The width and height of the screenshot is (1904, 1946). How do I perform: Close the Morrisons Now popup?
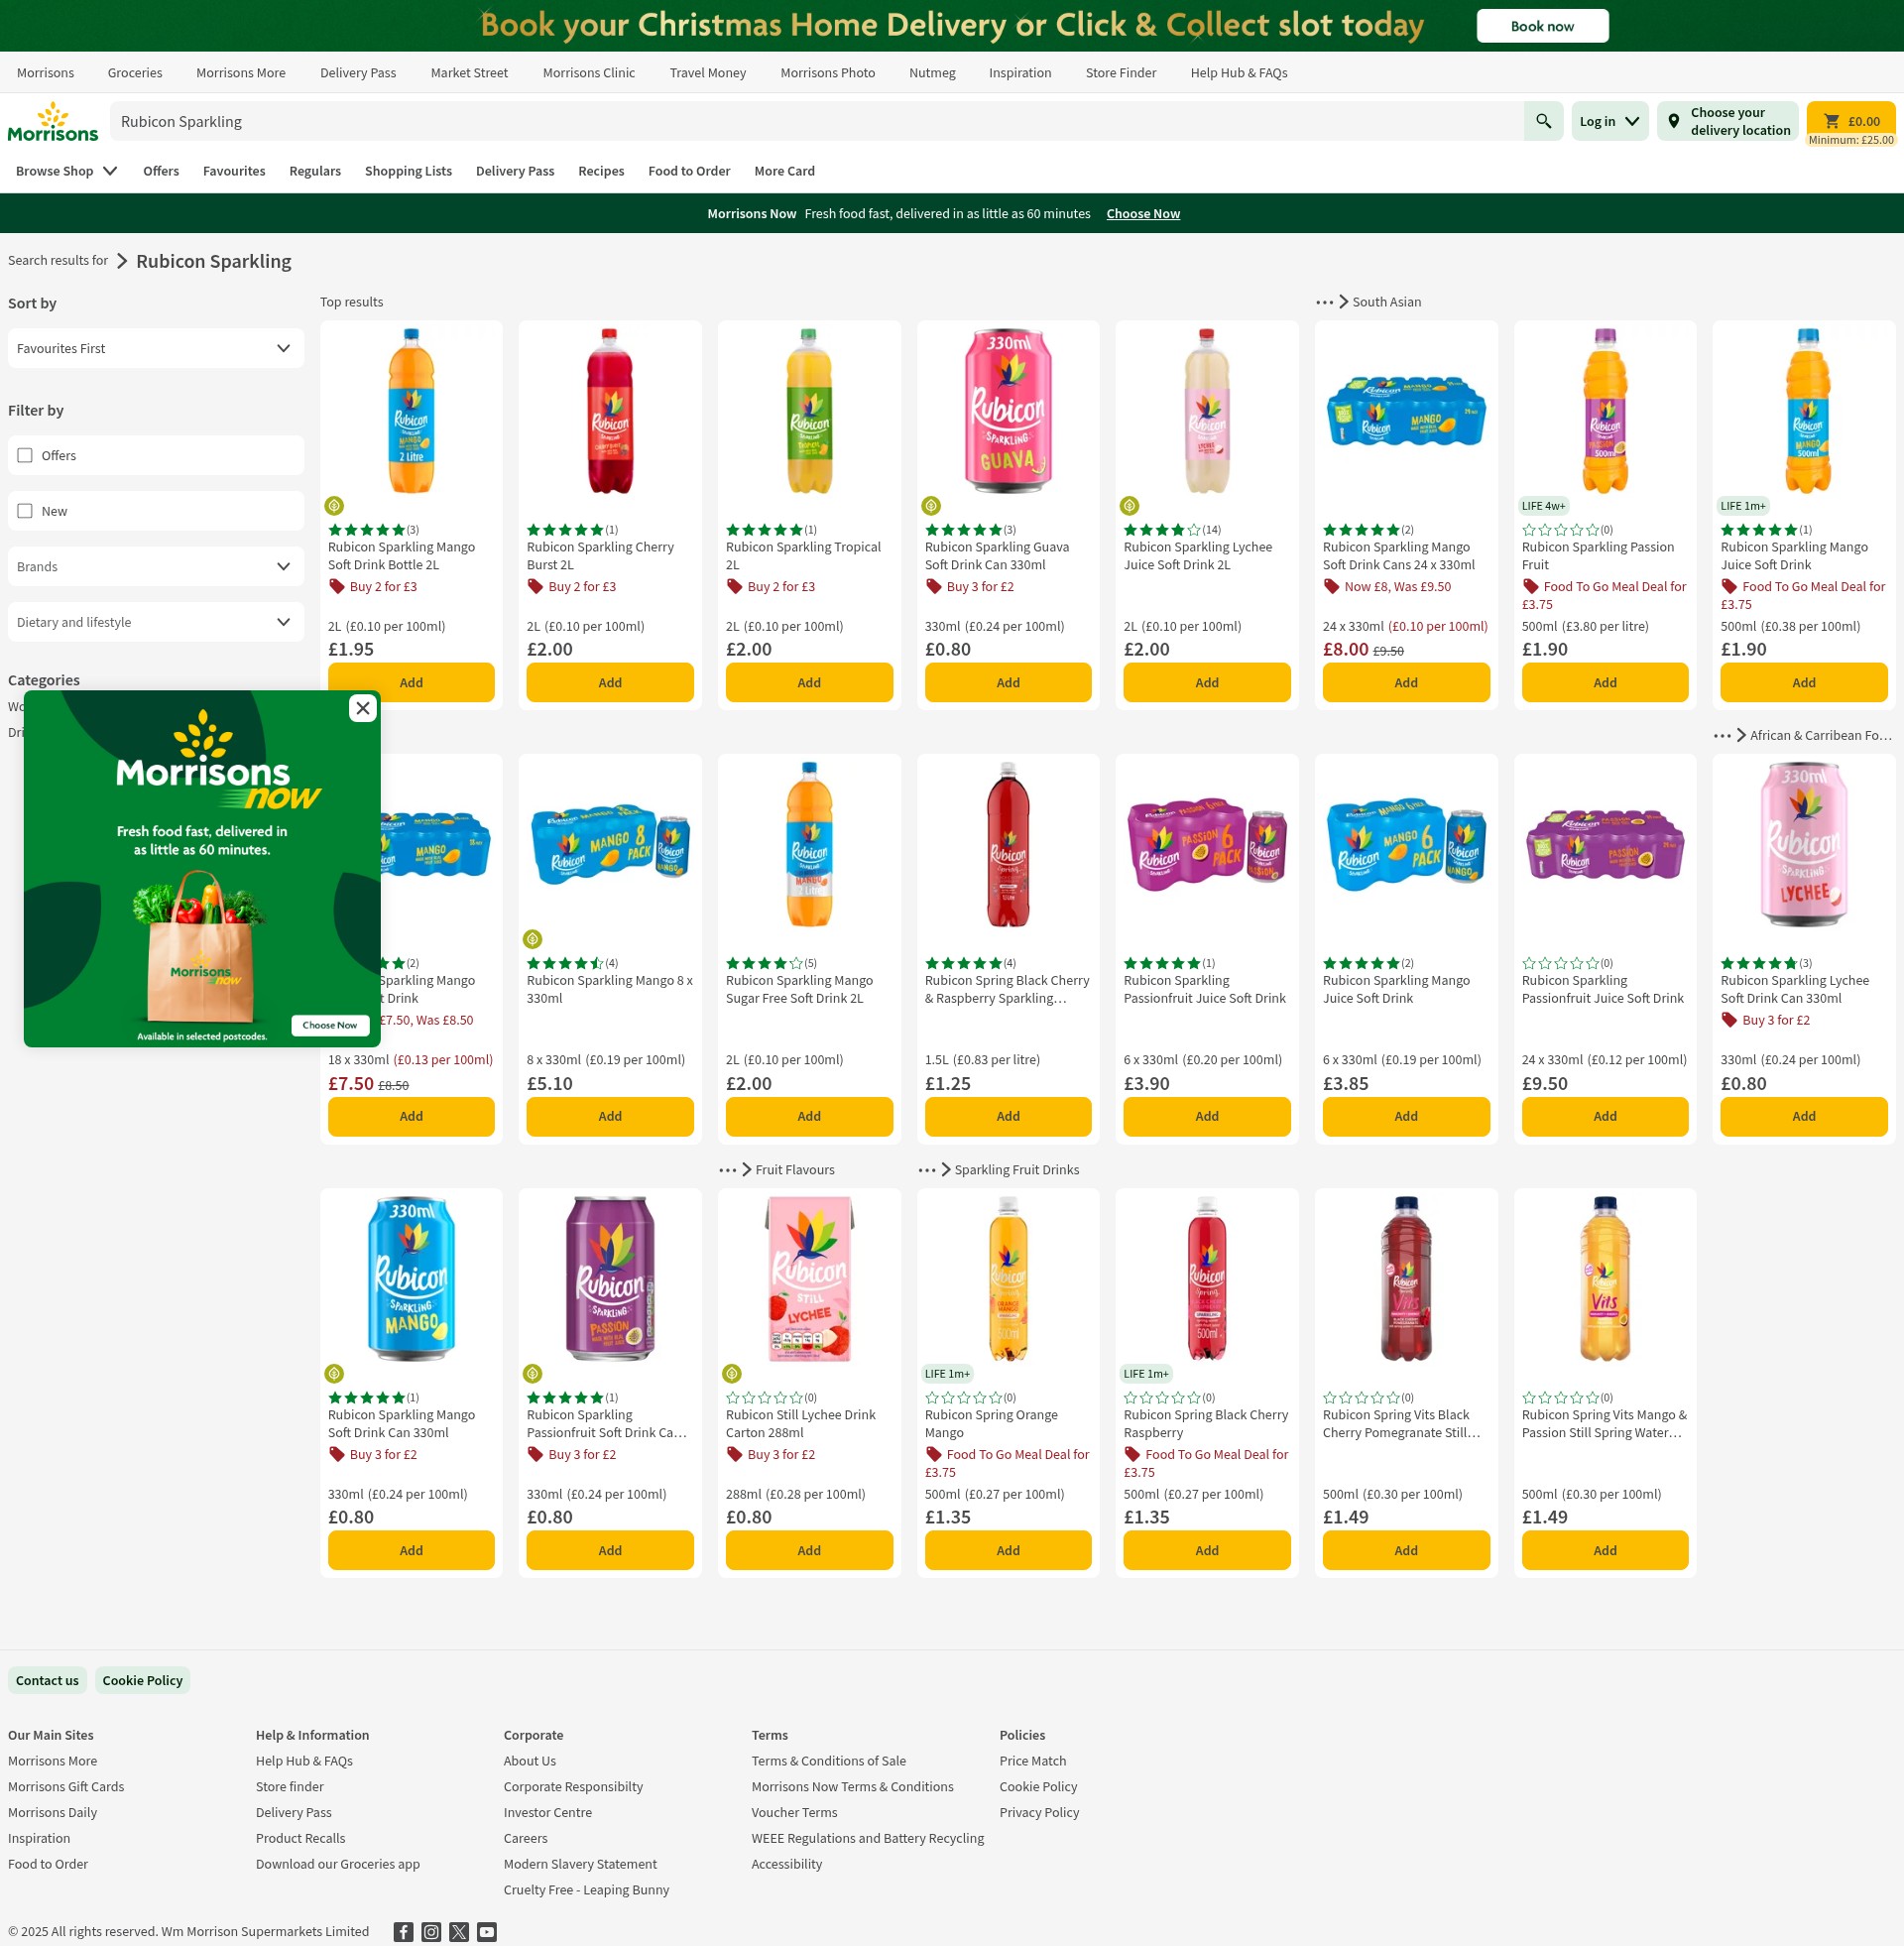pyautogui.click(x=363, y=708)
